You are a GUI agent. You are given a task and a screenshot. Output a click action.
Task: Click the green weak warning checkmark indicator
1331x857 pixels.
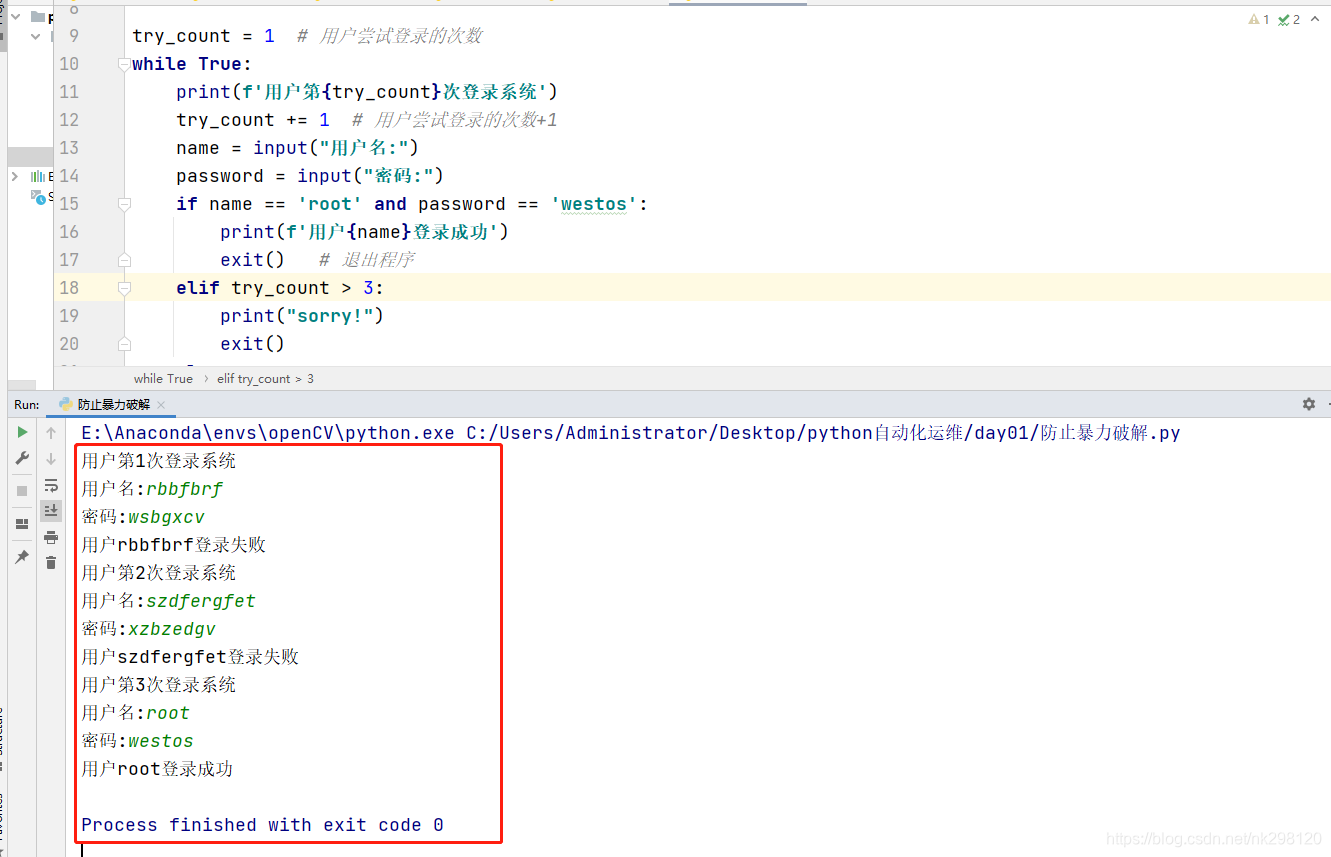(1289, 19)
